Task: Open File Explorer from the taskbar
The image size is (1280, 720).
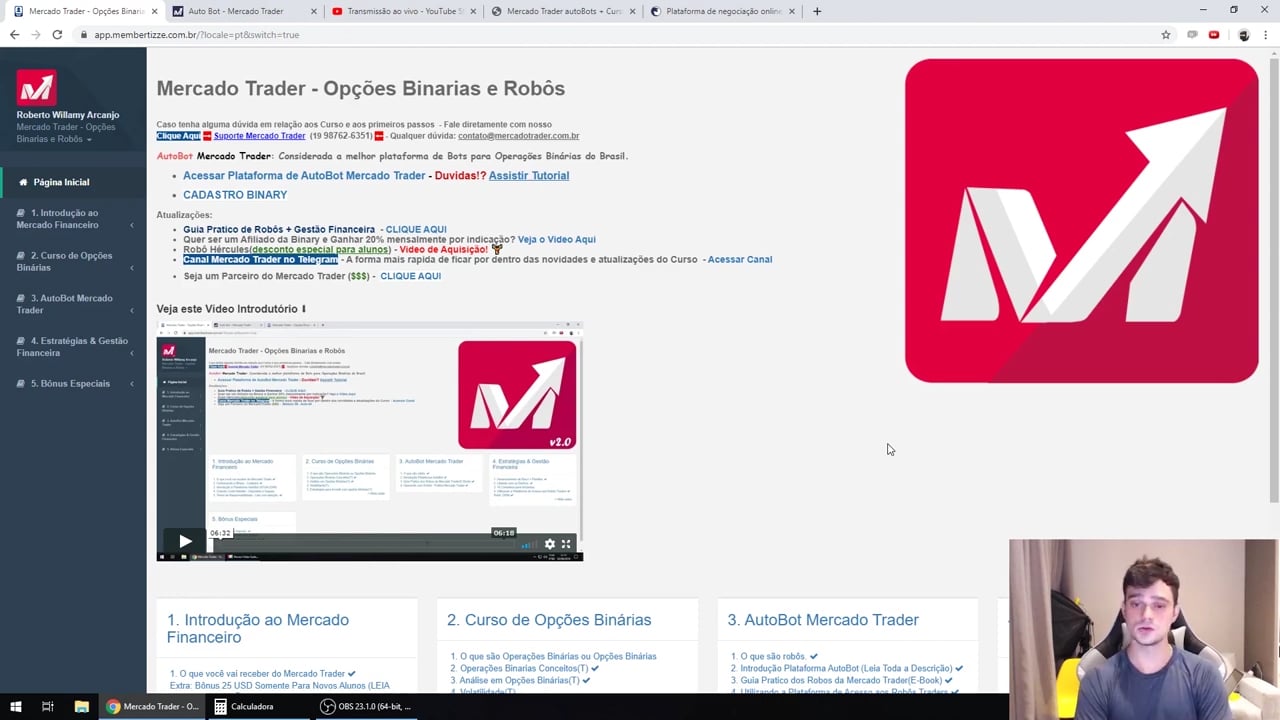Action: click(82, 706)
